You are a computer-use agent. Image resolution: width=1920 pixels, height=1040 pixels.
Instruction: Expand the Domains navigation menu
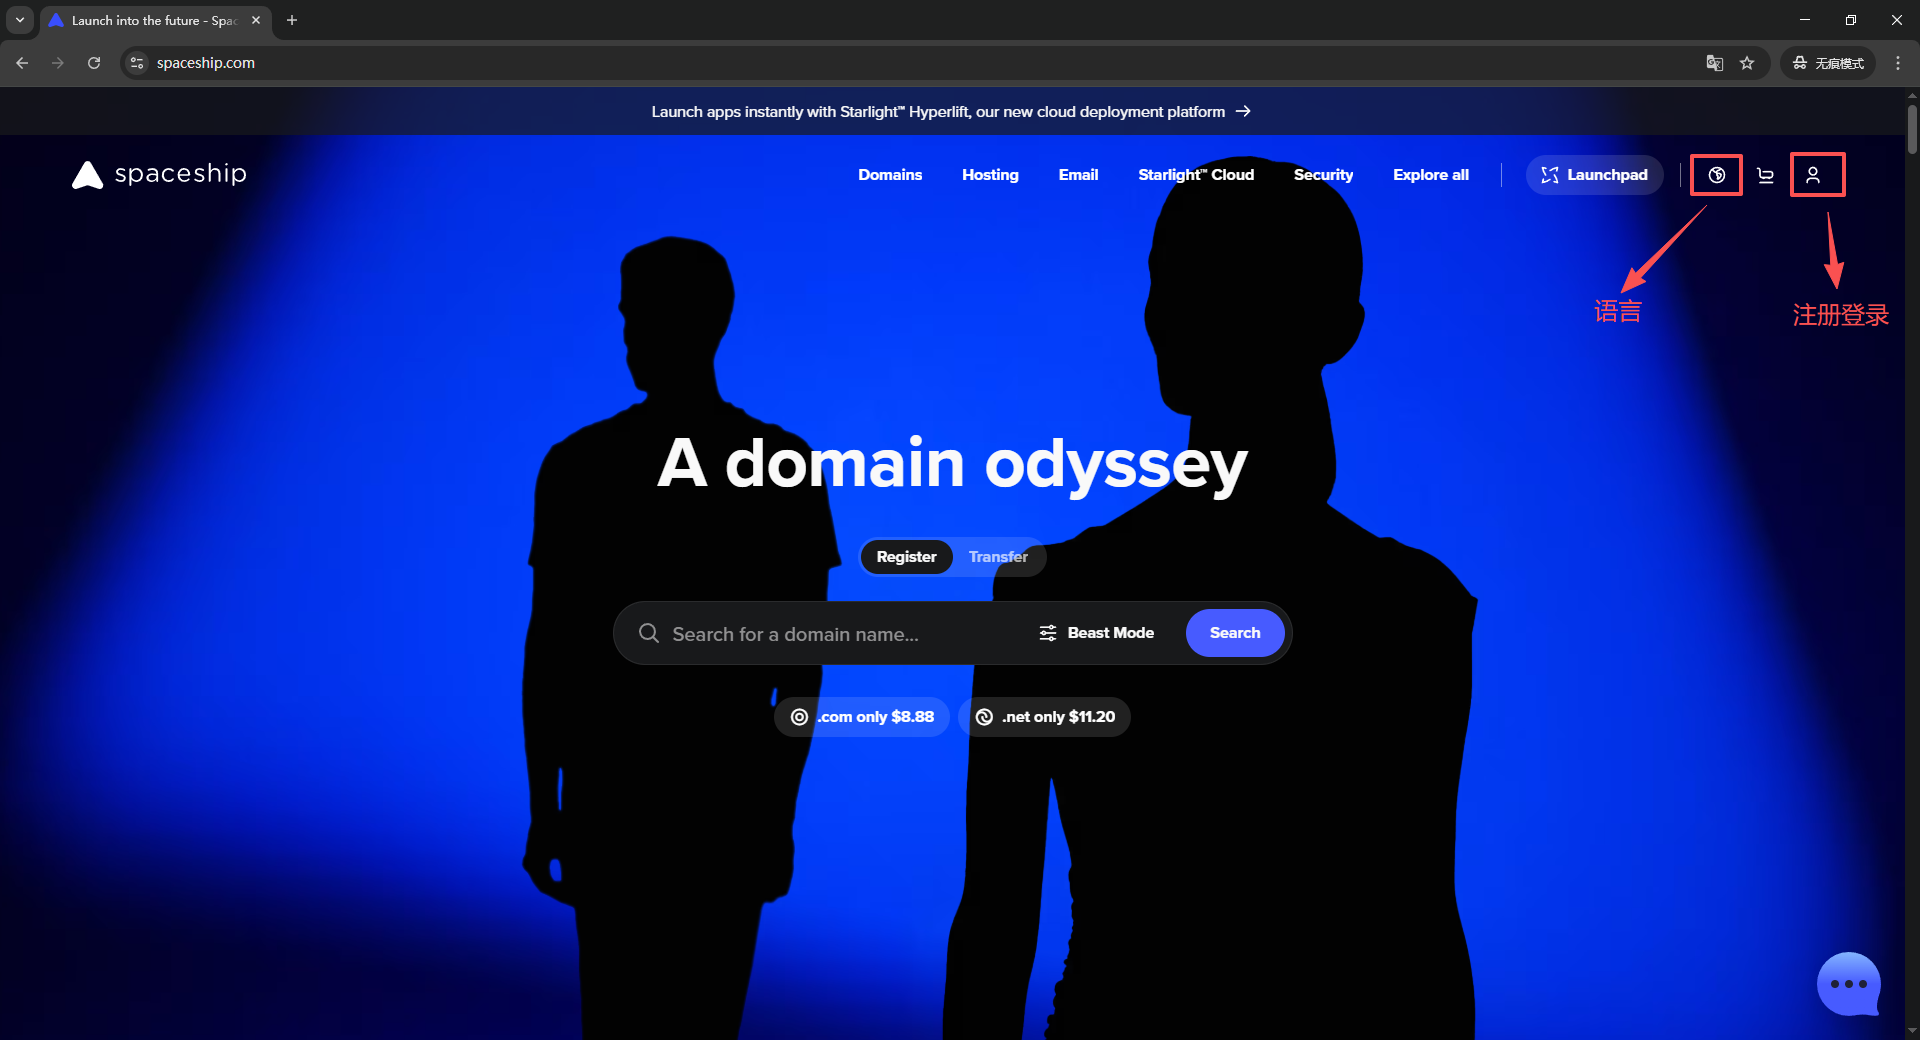click(x=889, y=175)
